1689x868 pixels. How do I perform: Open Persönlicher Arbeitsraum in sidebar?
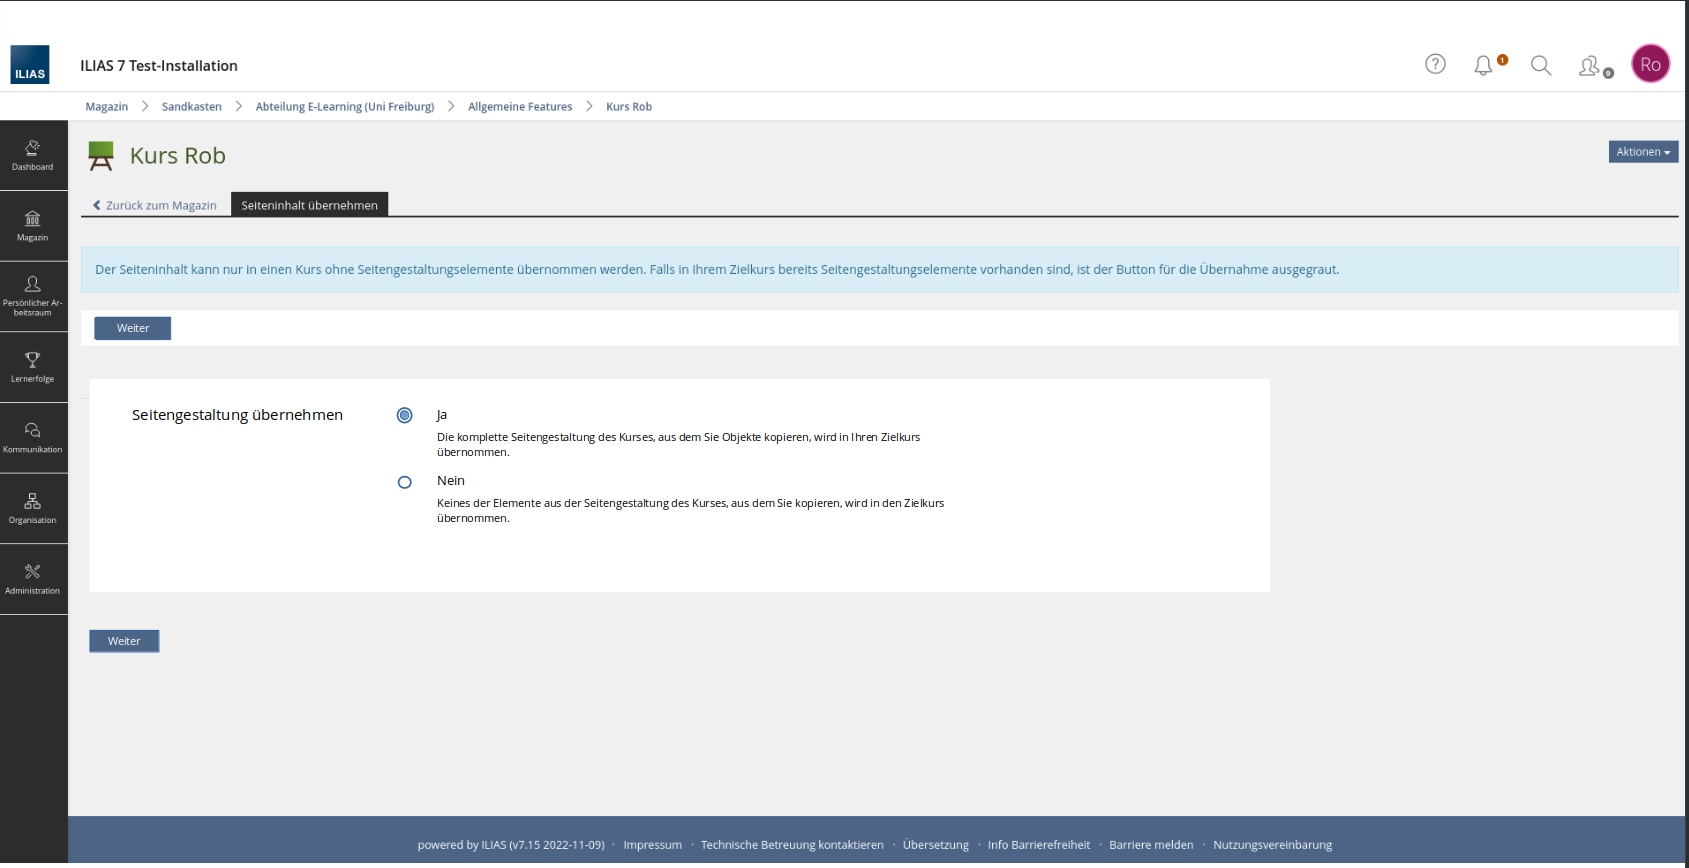[x=33, y=296]
